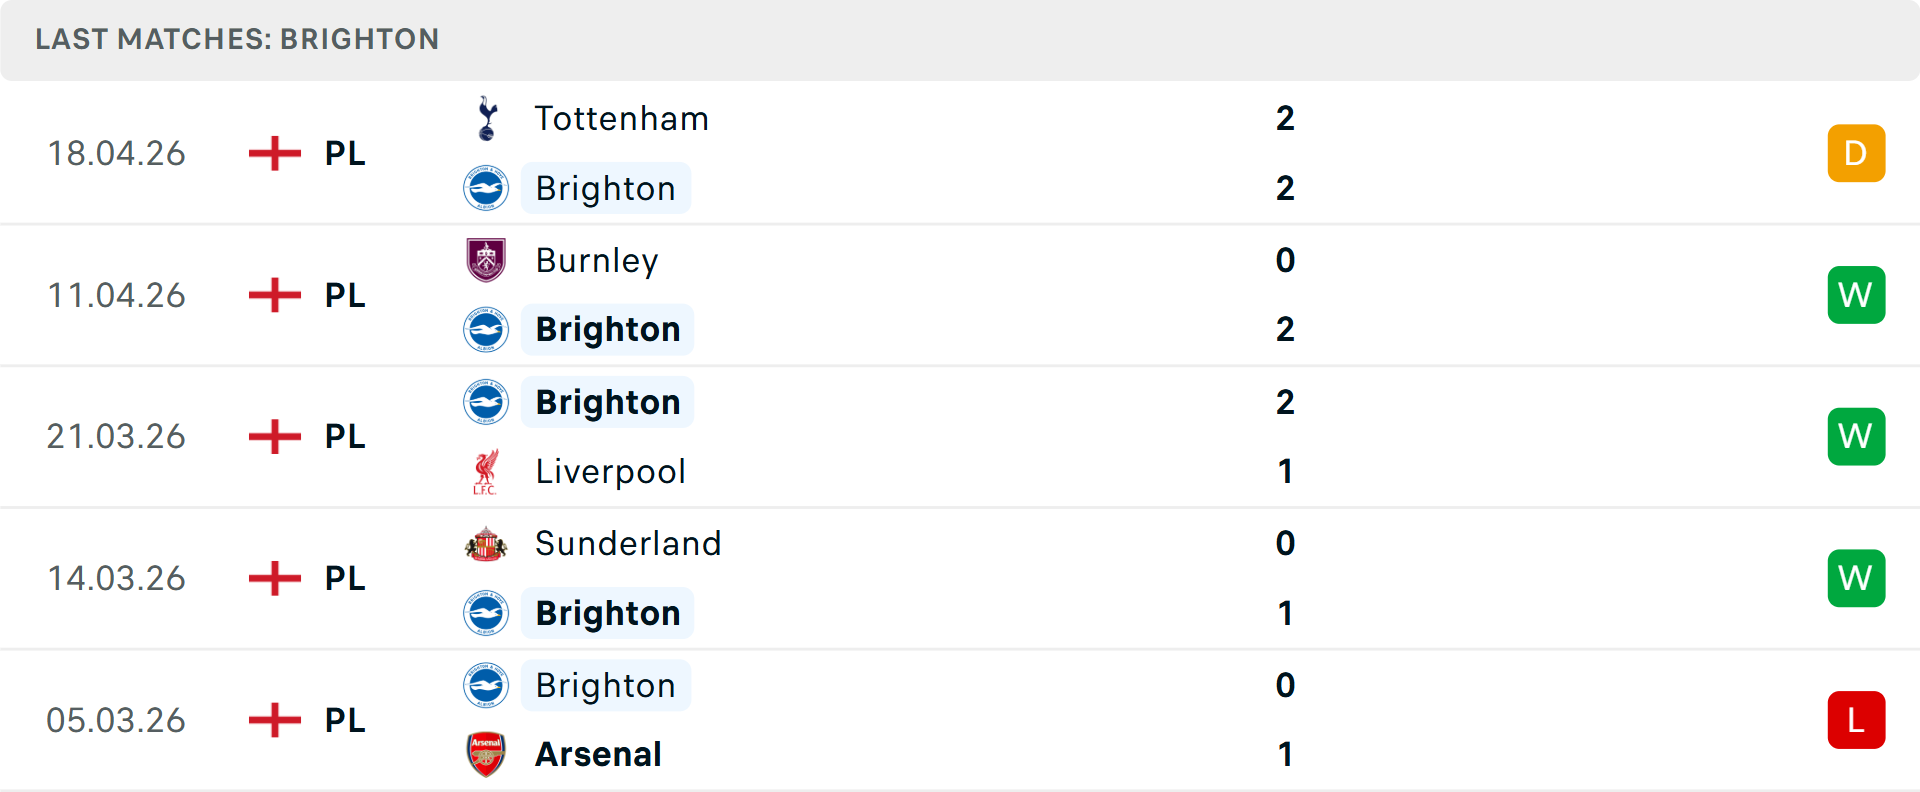Viewport: 1920px width, 792px height.
Task: Select the Sunderland team name
Action: click(x=628, y=544)
